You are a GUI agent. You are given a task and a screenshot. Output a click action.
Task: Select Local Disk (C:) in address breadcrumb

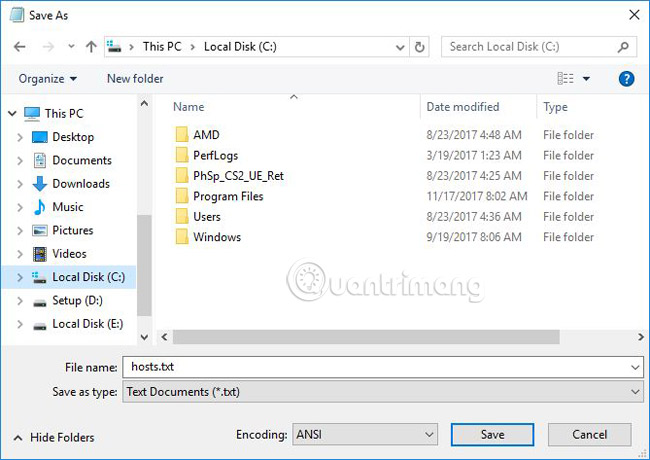(x=240, y=46)
